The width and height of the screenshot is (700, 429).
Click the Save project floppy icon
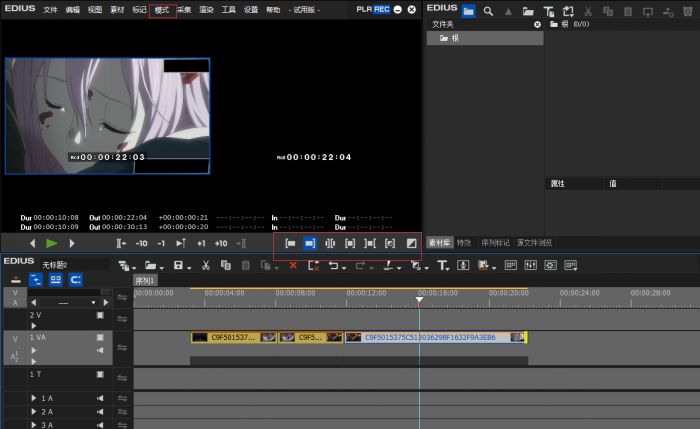coord(177,265)
